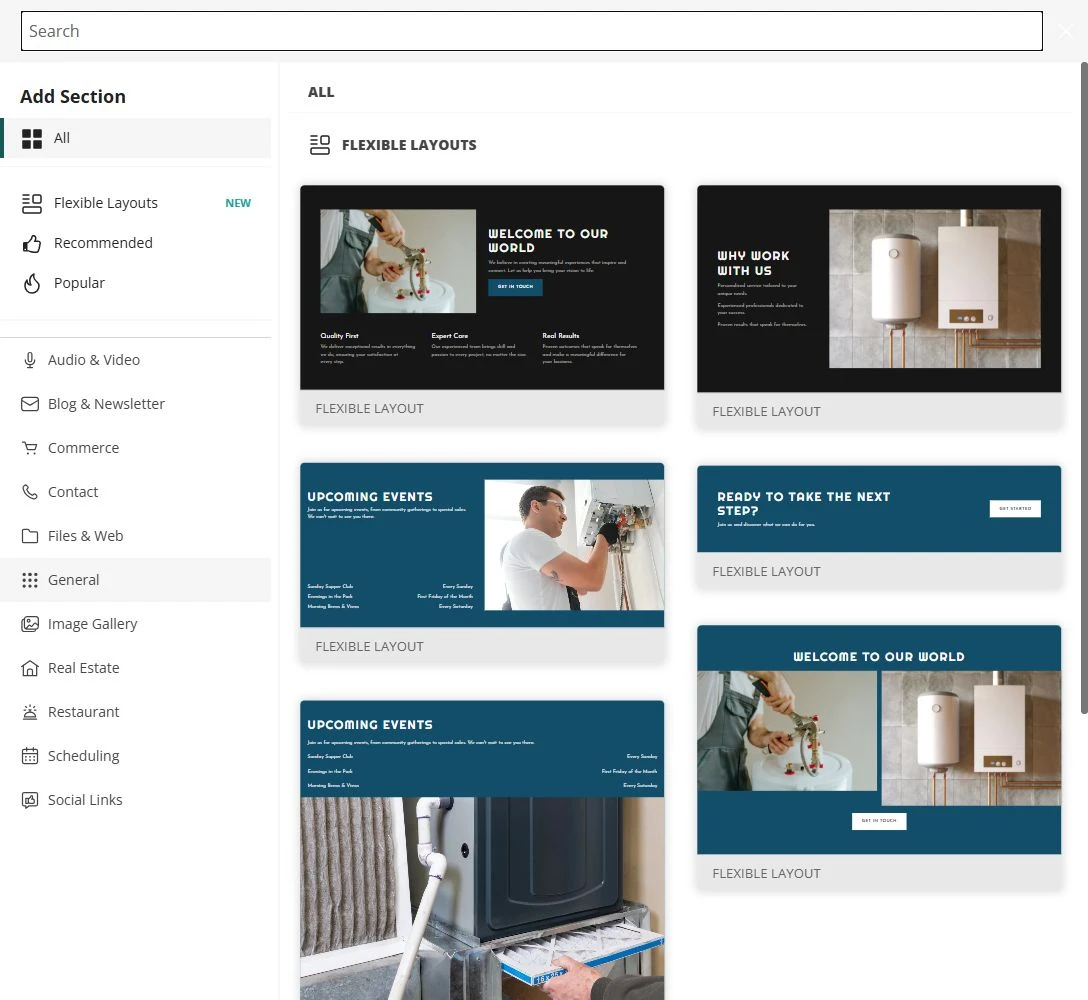Browse Real Estate sections
Image resolution: width=1088 pixels, height=1000 pixels.
click(137, 668)
